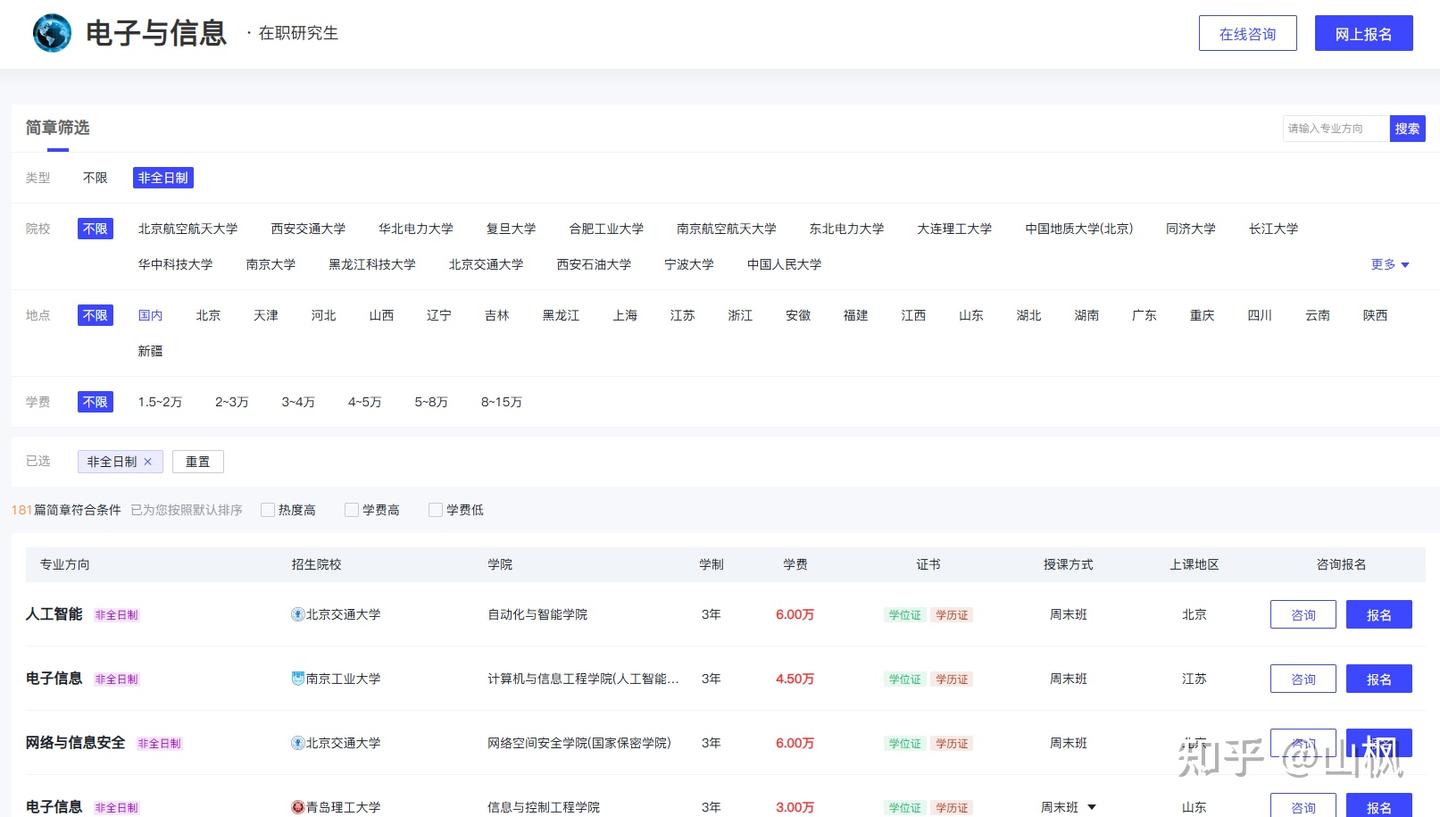Select tuition range 8~15万
The image size is (1440, 817).
click(x=501, y=402)
